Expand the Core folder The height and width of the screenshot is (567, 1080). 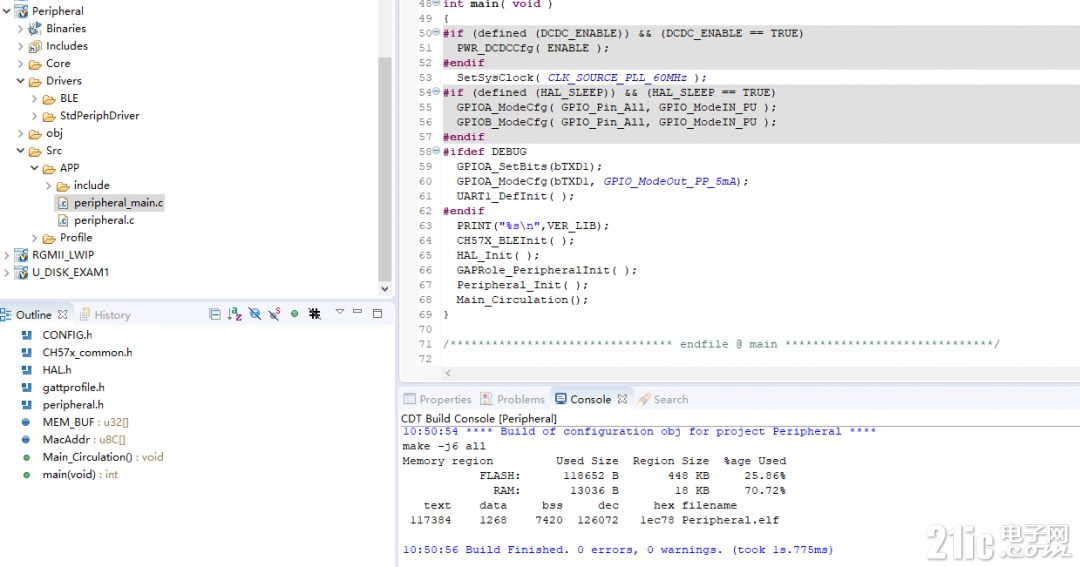click(21, 63)
